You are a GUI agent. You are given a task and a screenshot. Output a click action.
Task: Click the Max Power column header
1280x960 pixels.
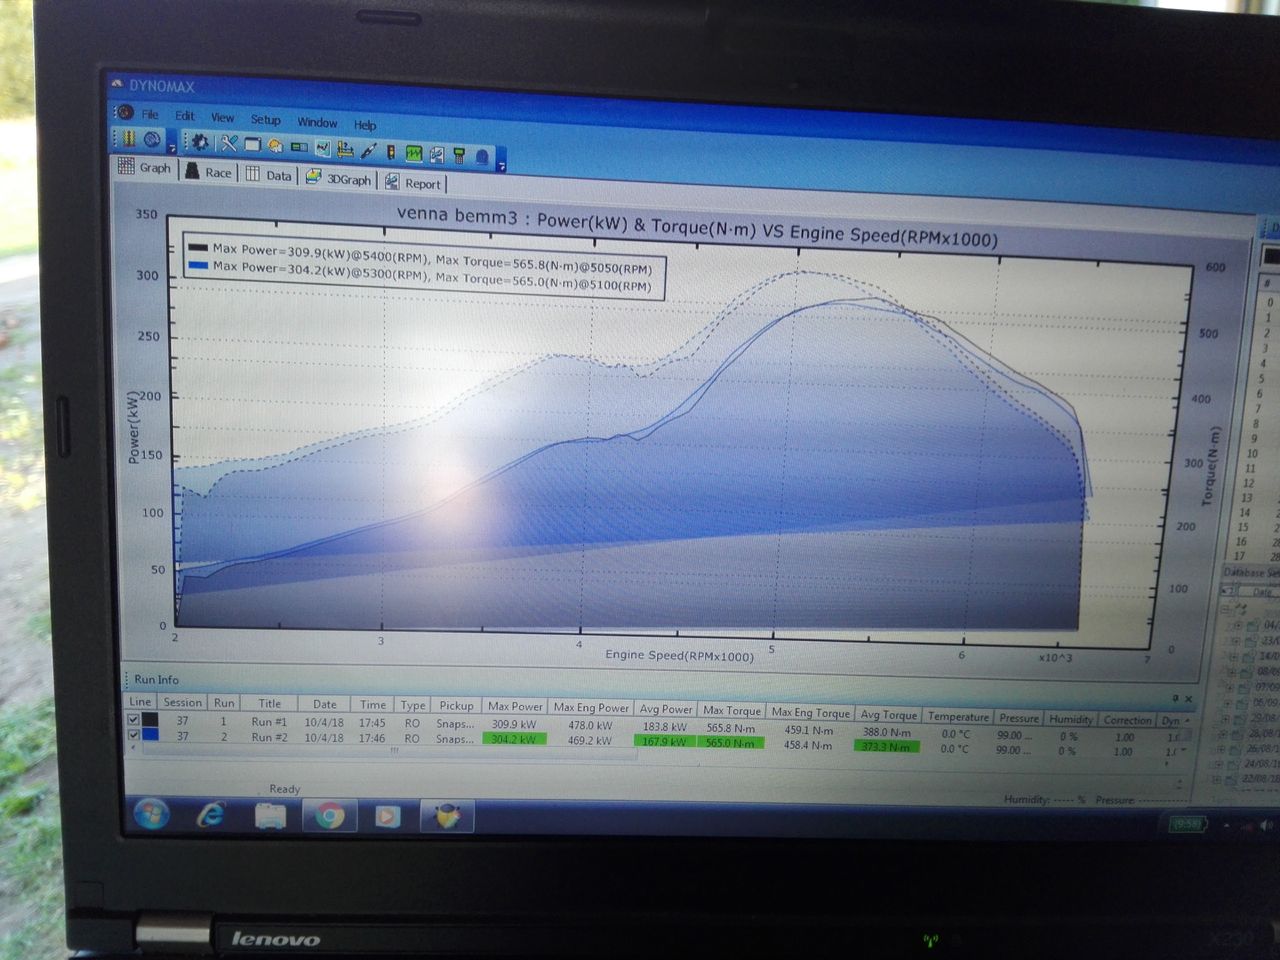(x=515, y=706)
